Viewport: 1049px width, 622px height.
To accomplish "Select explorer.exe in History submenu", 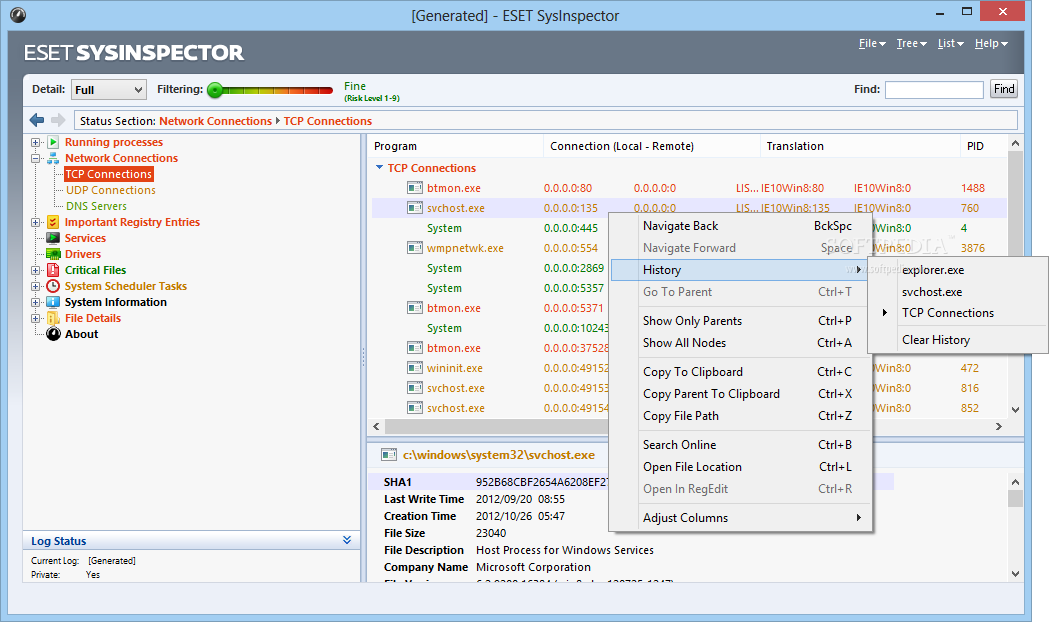I will (x=958, y=270).
